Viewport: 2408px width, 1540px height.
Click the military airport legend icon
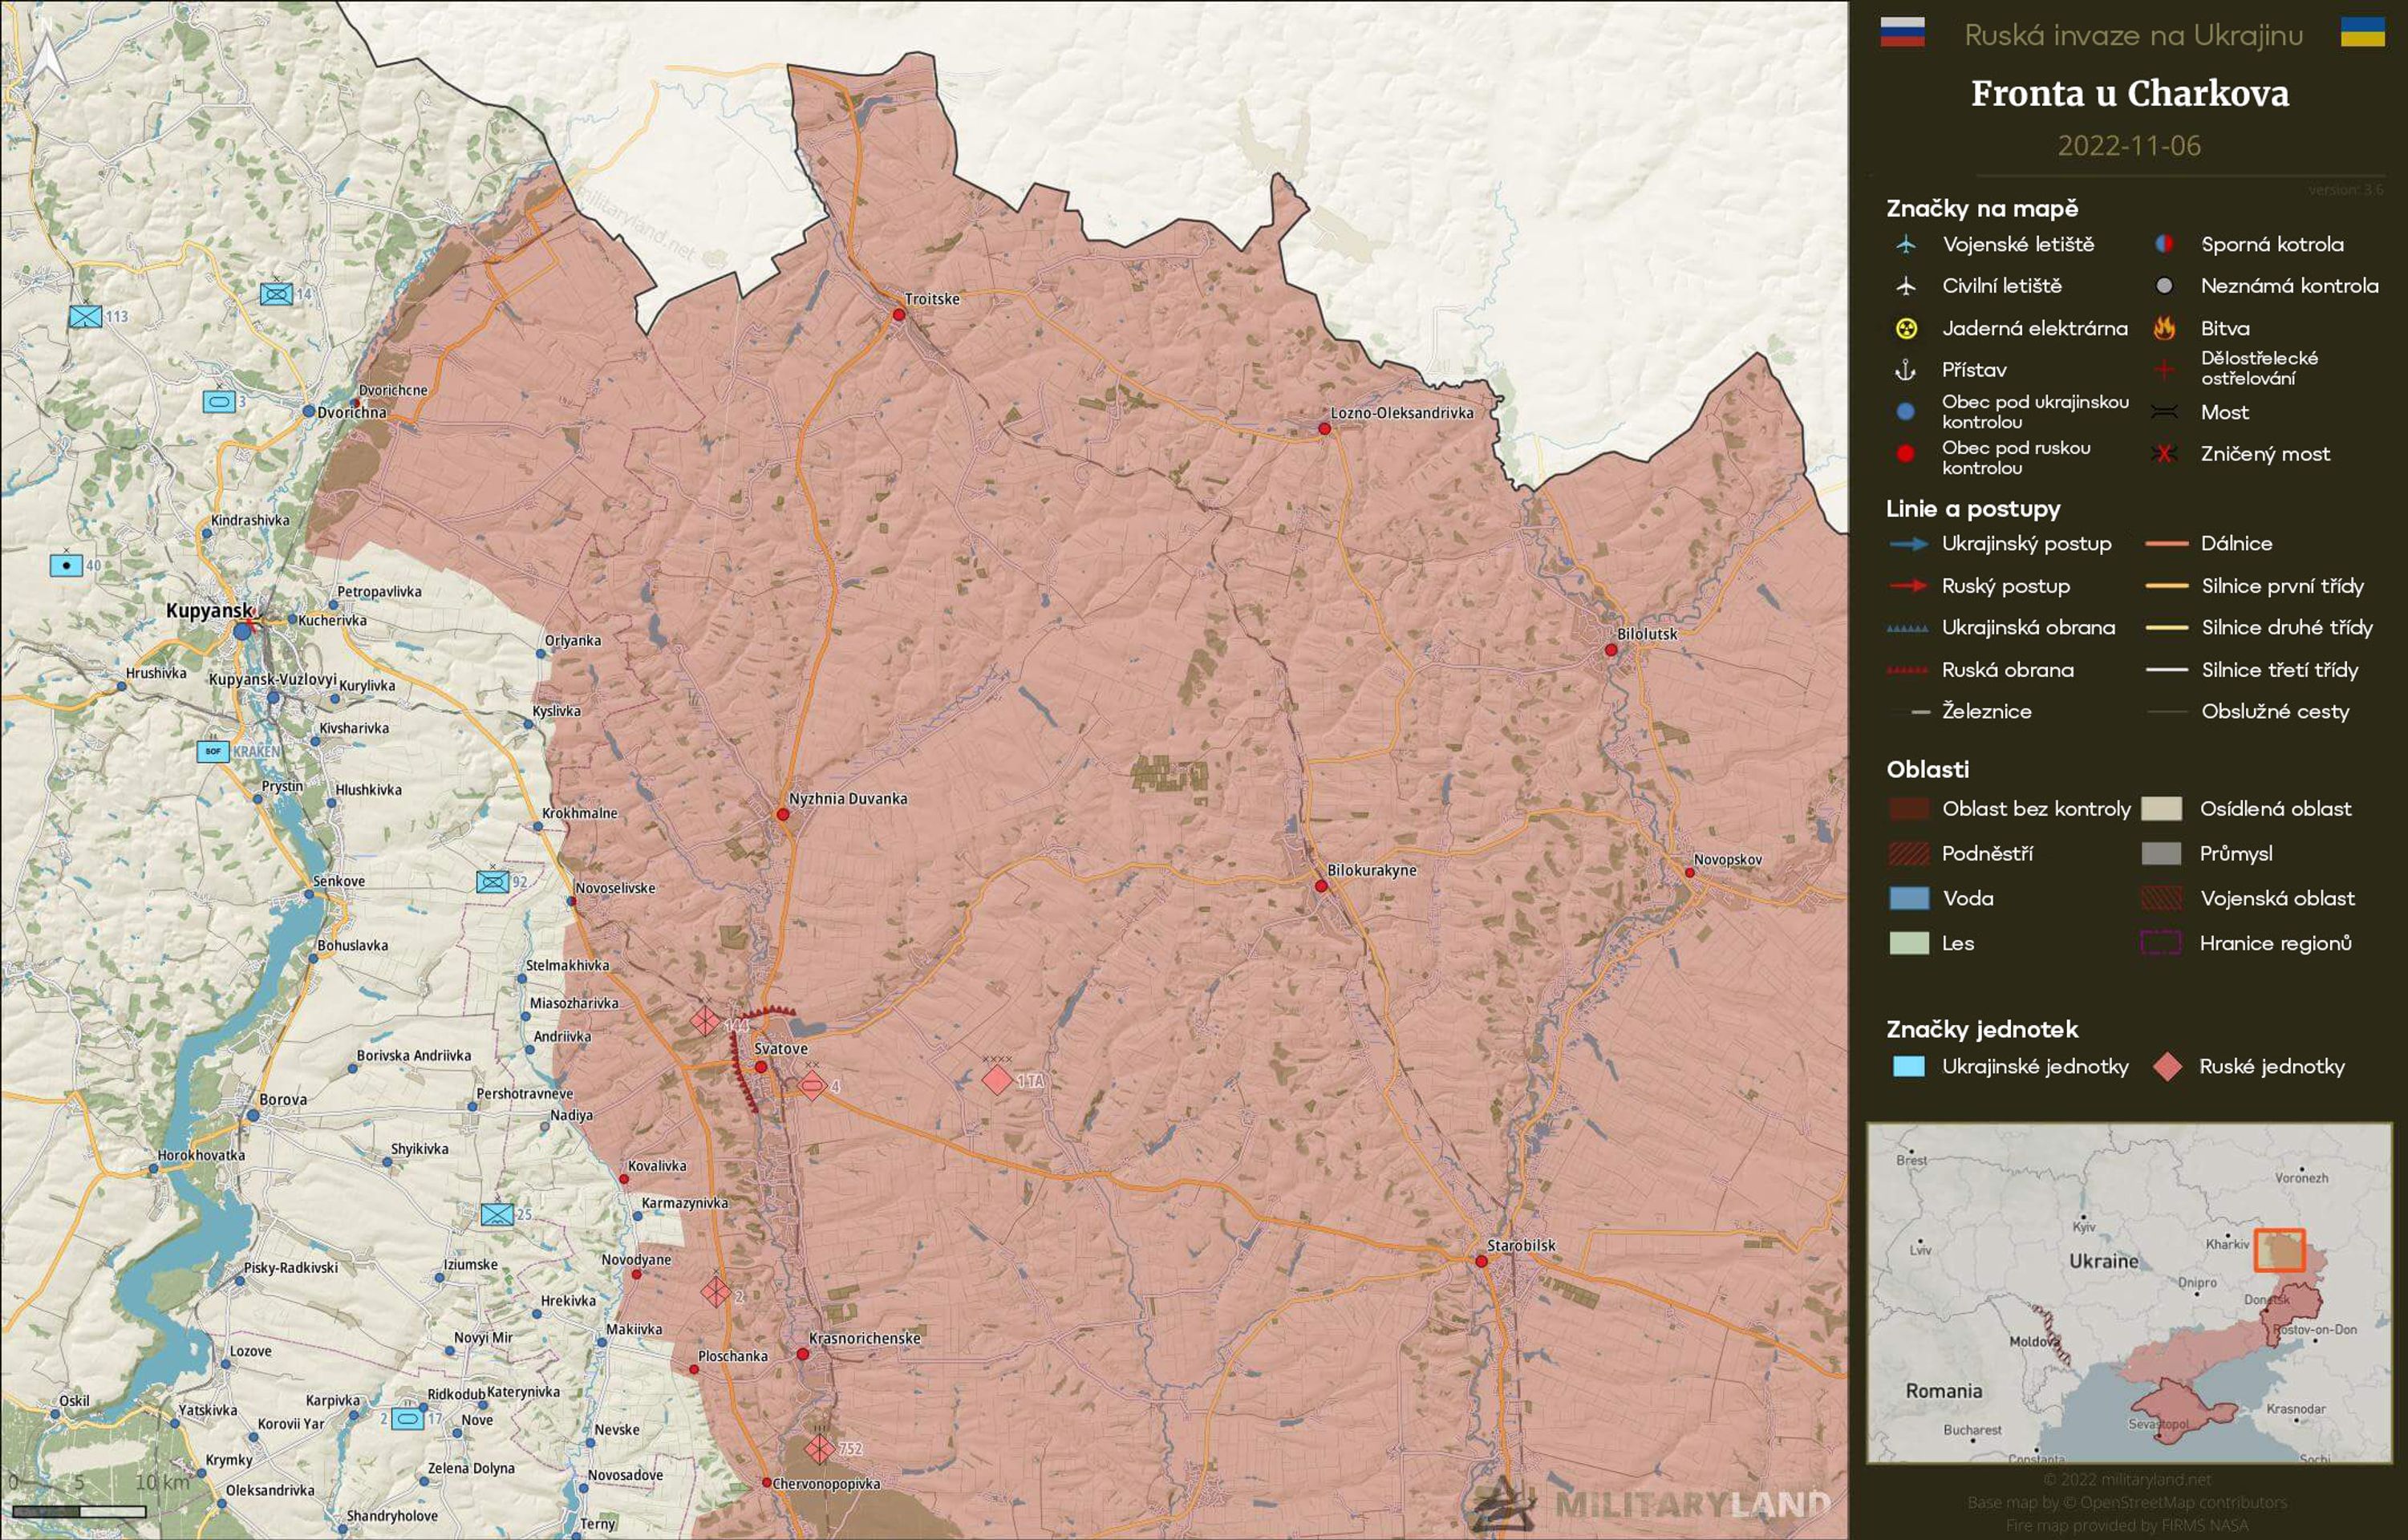pyautogui.click(x=1906, y=244)
